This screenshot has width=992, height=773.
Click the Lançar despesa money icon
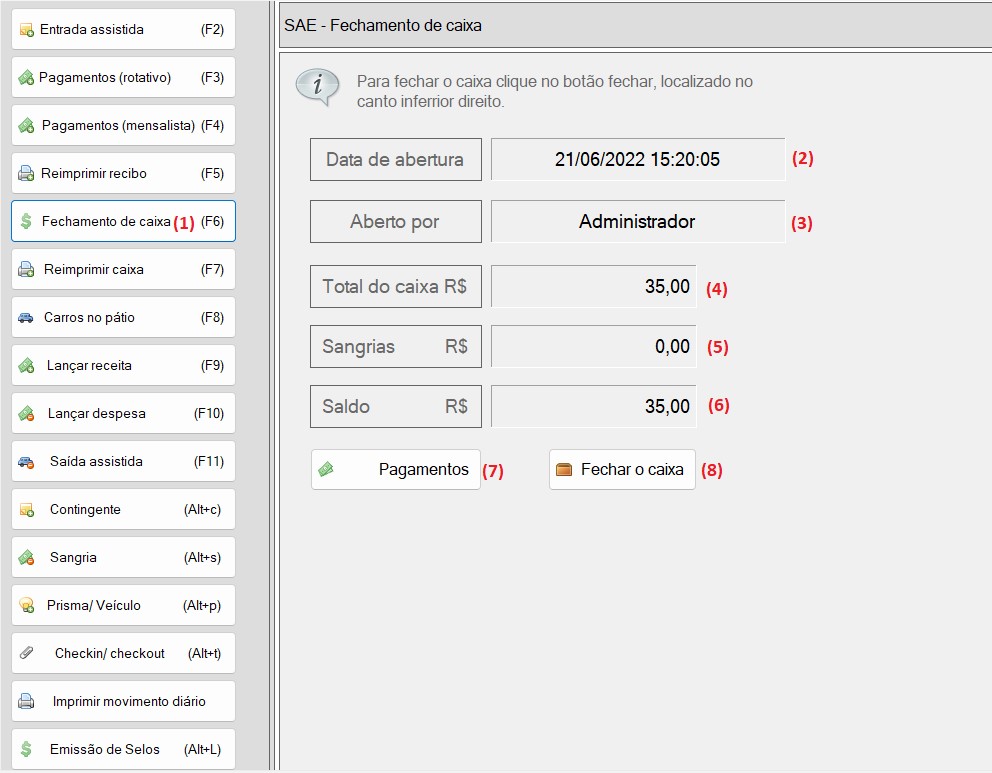(x=26, y=414)
